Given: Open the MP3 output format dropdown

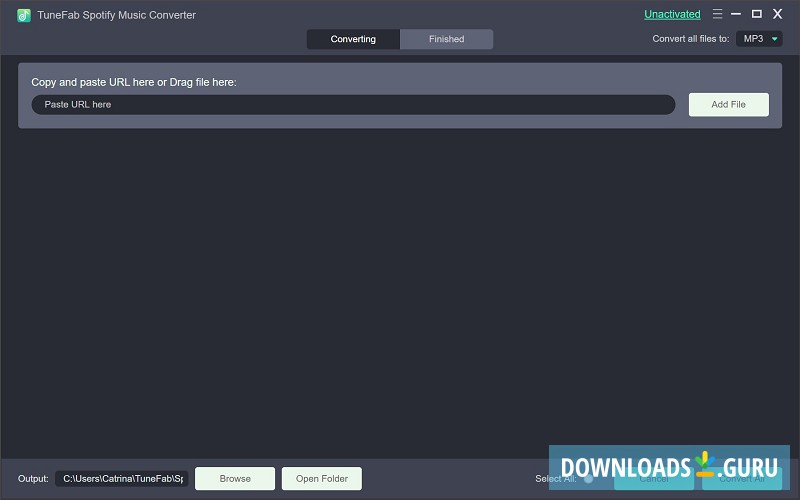Looking at the screenshot, I should [759, 39].
